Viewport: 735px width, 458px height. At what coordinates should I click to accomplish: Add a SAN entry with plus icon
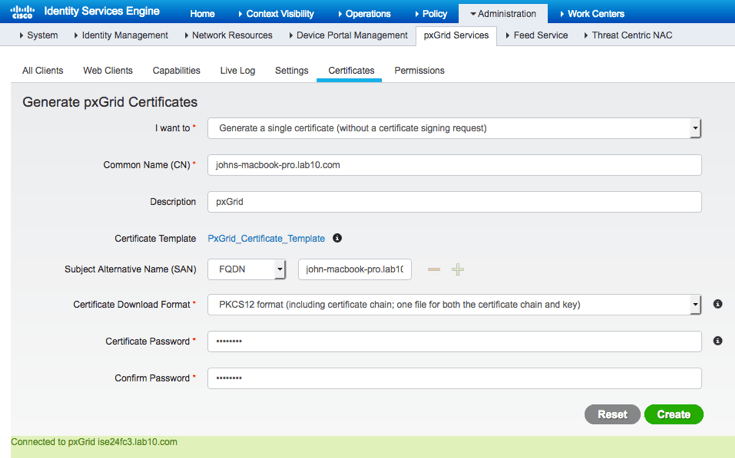458,270
